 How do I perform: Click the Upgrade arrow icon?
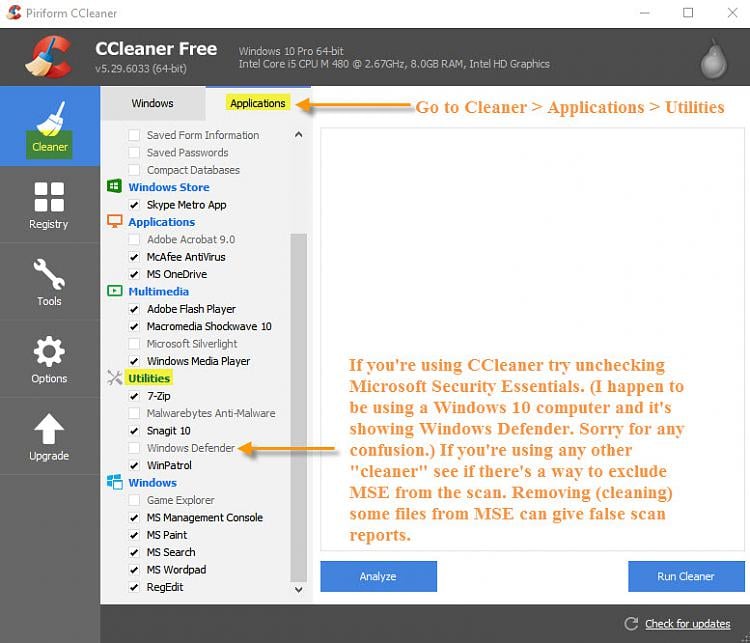(49, 428)
